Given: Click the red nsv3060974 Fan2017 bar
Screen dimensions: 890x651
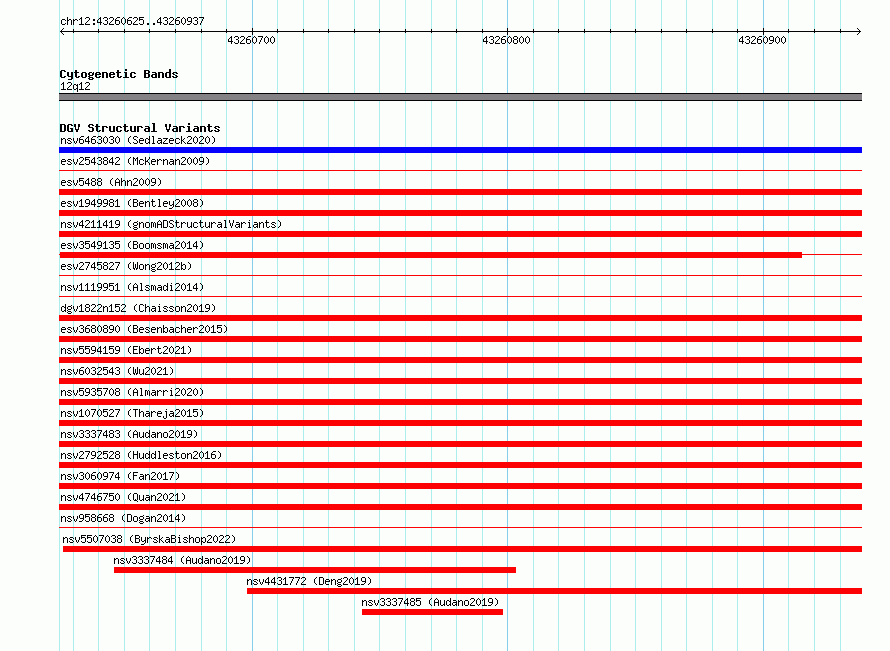Looking at the screenshot, I should (460, 486).
